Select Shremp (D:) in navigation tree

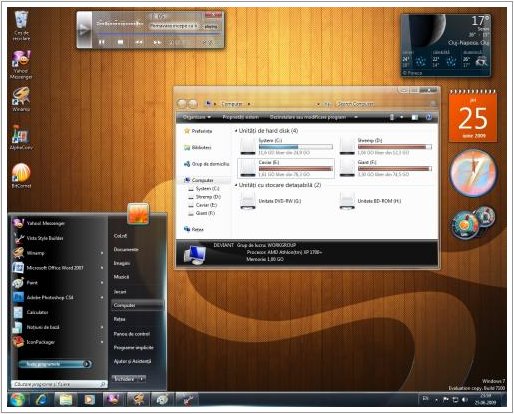pos(204,197)
